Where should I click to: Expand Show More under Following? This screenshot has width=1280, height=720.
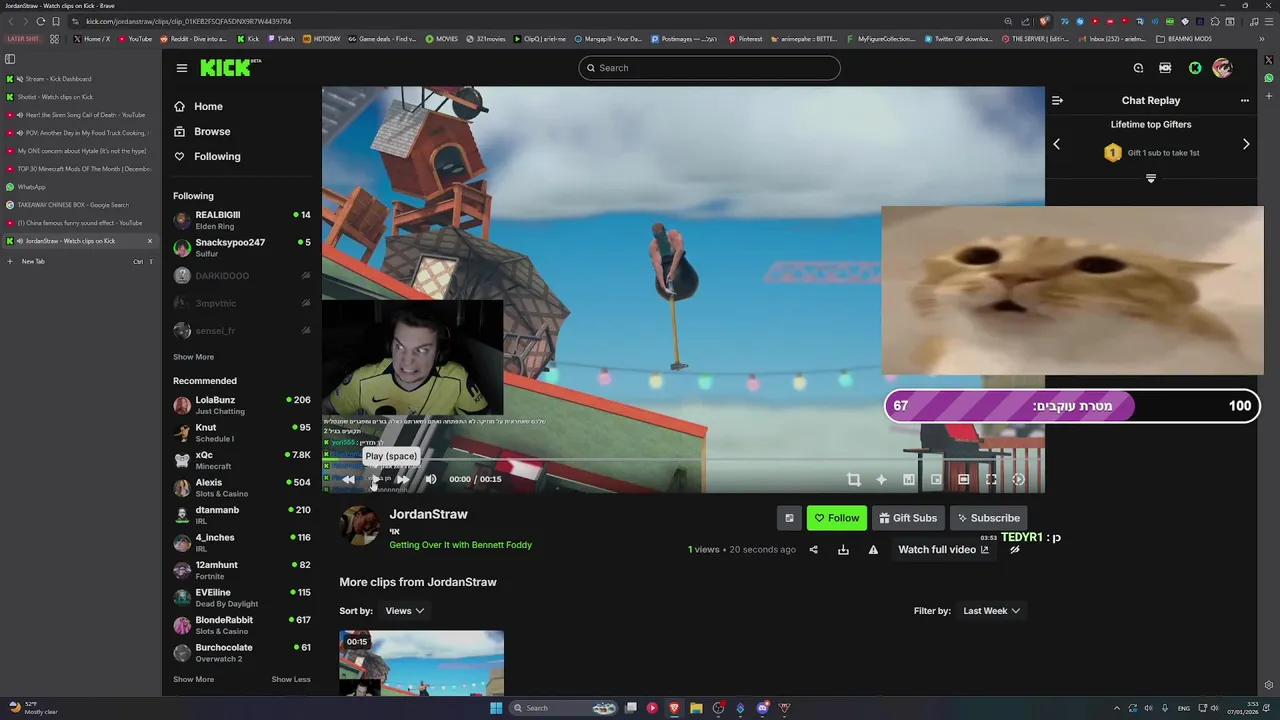[x=193, y=357]
